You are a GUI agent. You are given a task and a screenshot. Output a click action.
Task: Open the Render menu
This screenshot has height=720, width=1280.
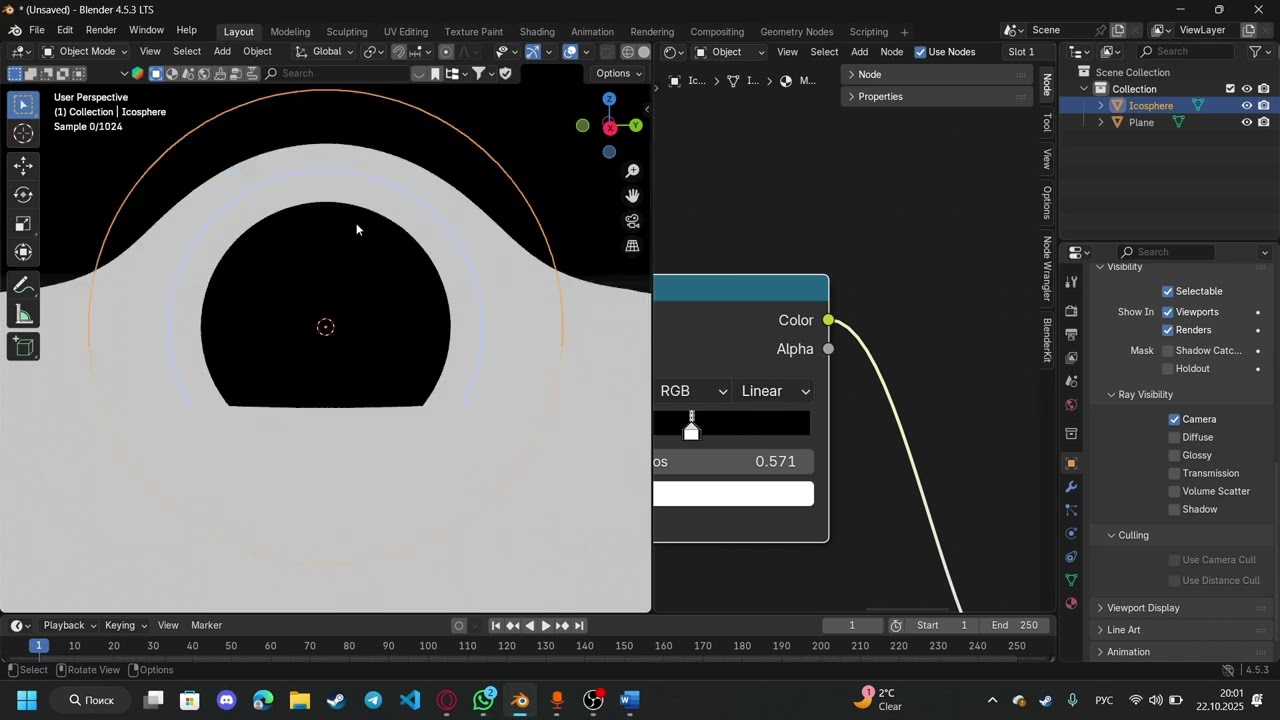click(x=101, y=30)
